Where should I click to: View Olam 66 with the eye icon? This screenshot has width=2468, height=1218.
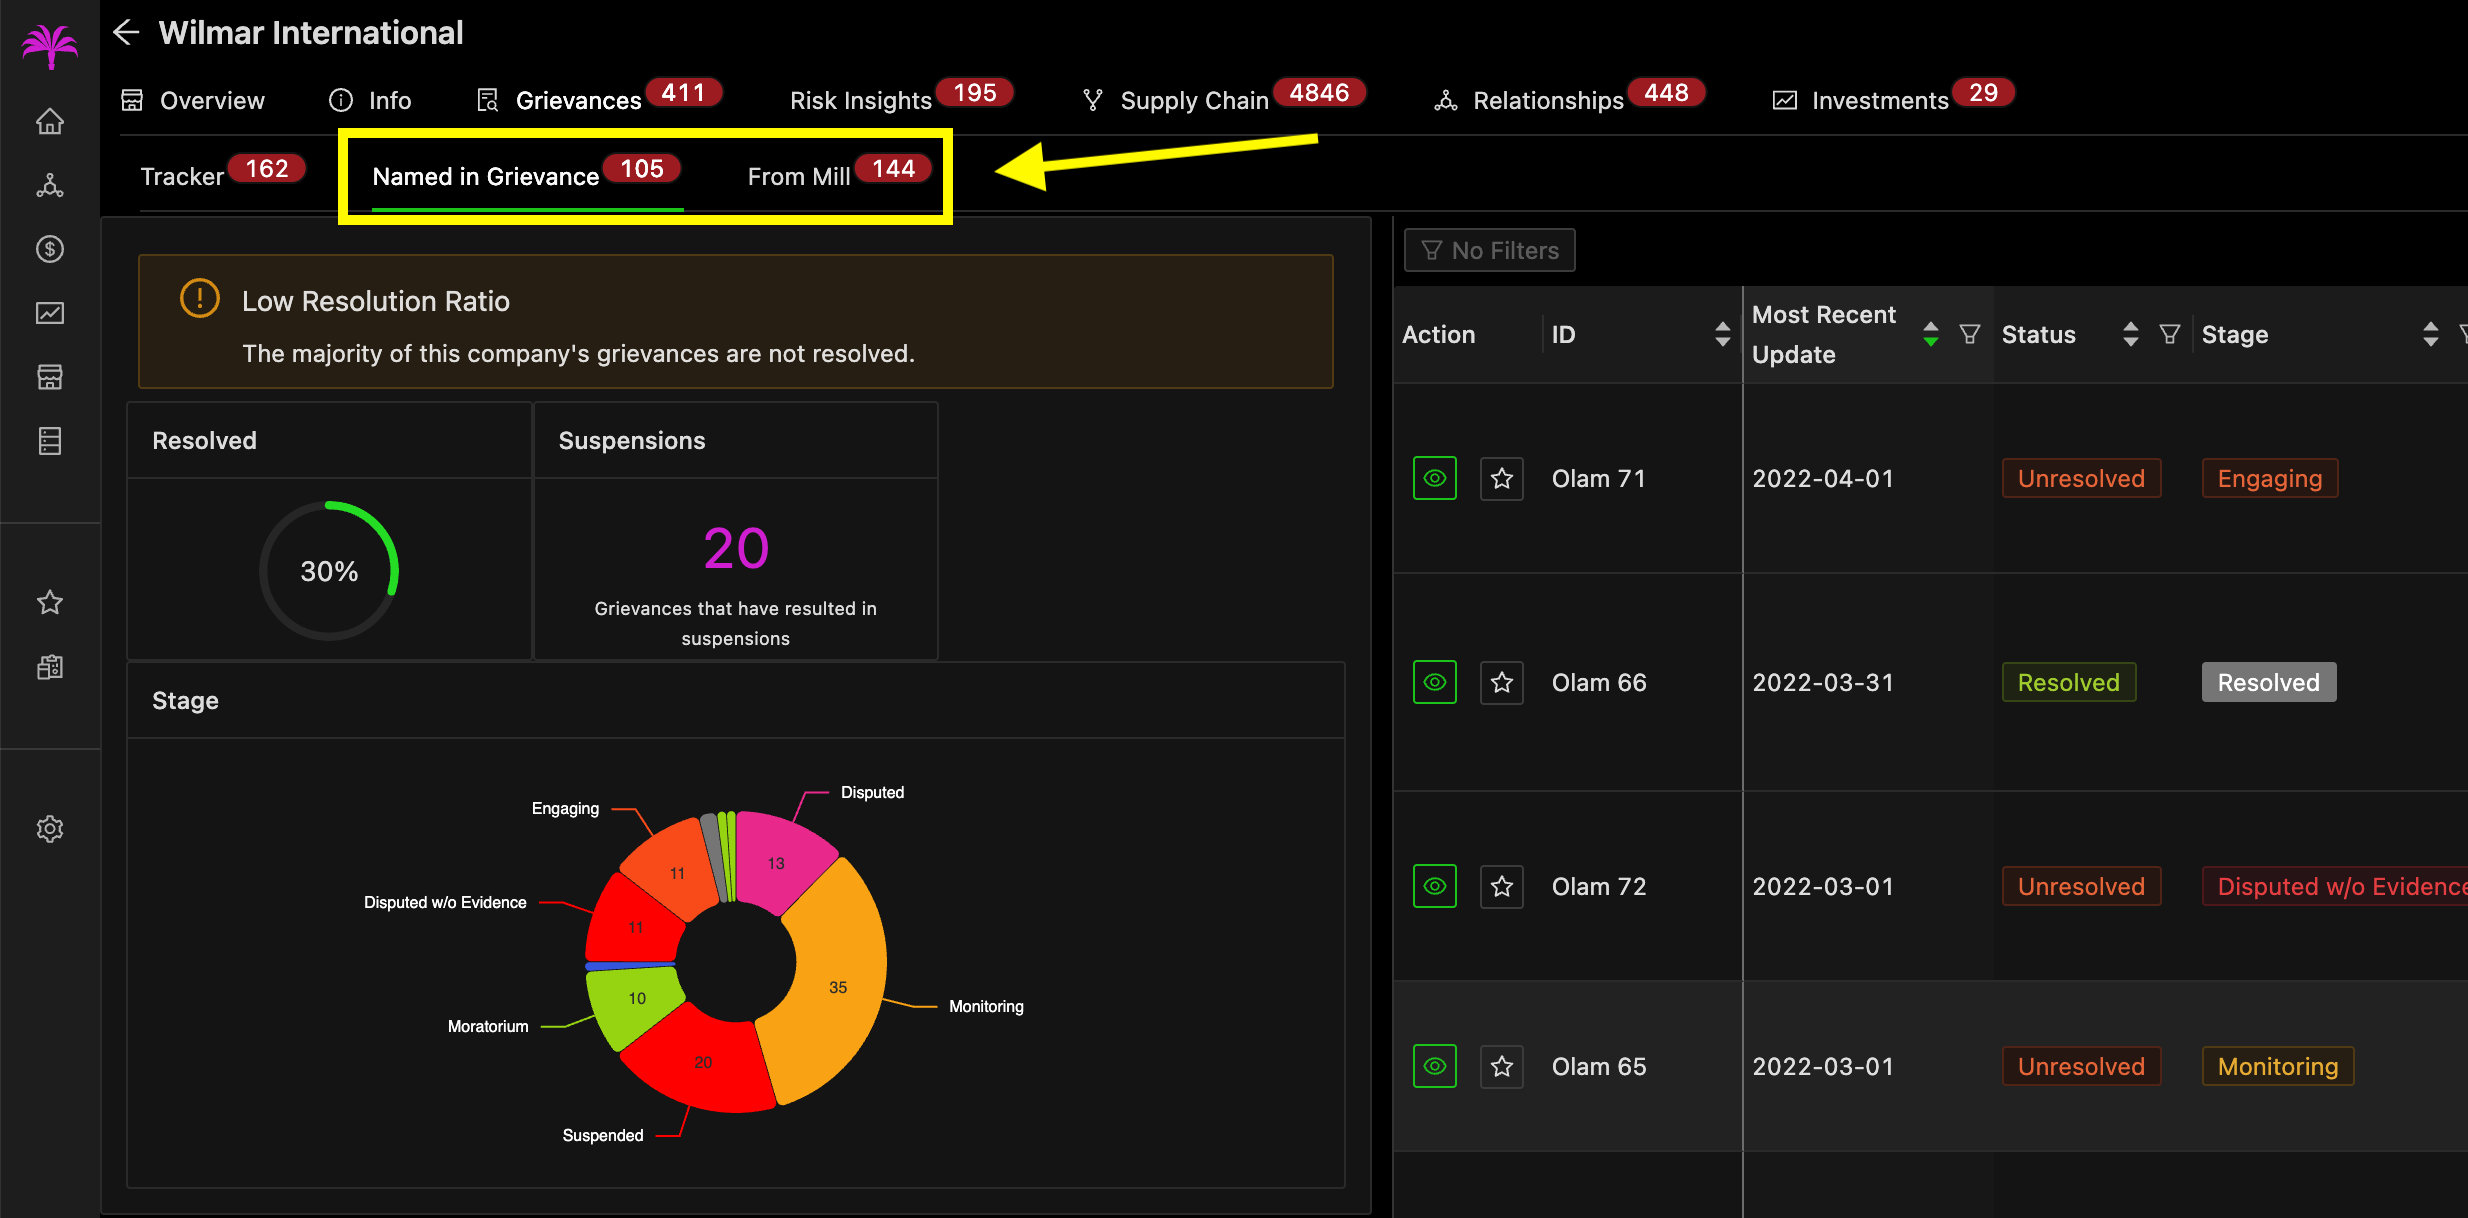1435,683
